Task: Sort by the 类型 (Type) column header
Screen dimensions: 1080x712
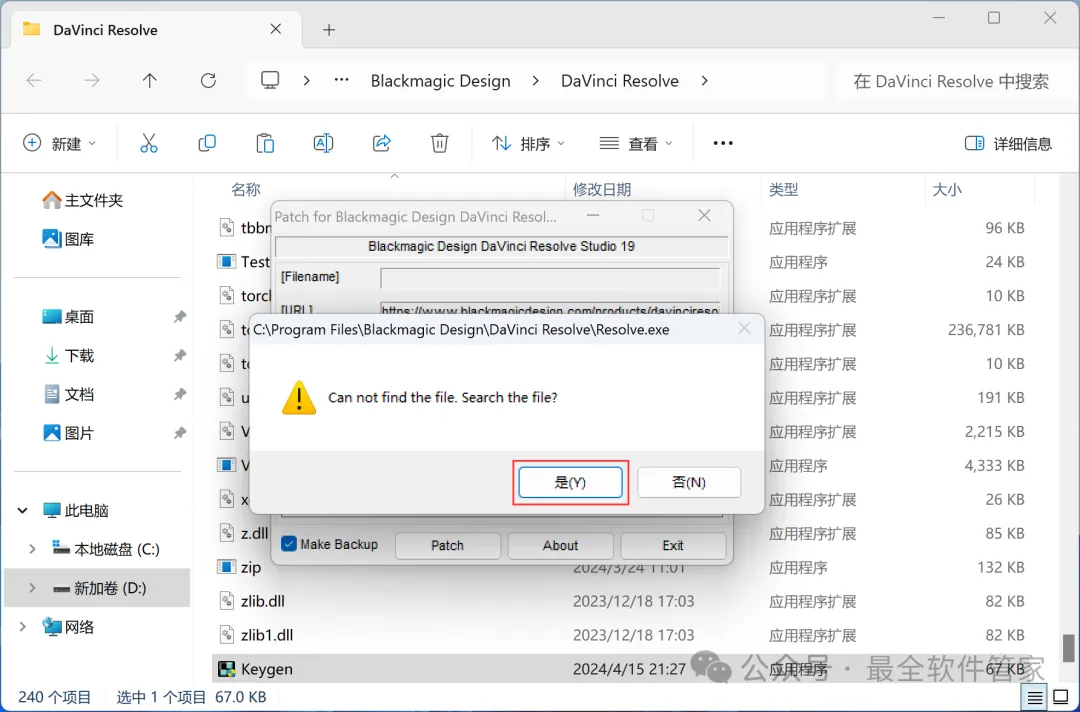Action: click(x=784, y=189)
